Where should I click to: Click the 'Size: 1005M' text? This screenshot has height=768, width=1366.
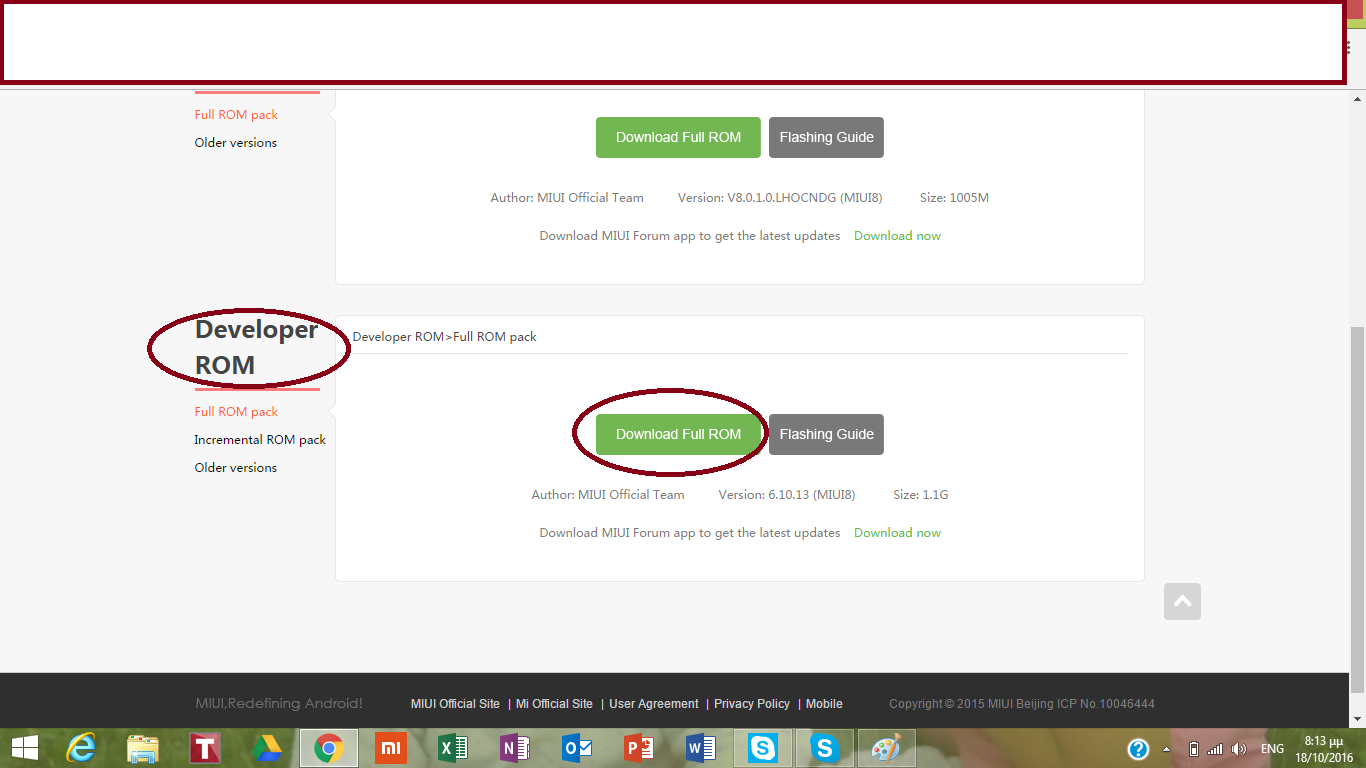[x=954, y=198]
